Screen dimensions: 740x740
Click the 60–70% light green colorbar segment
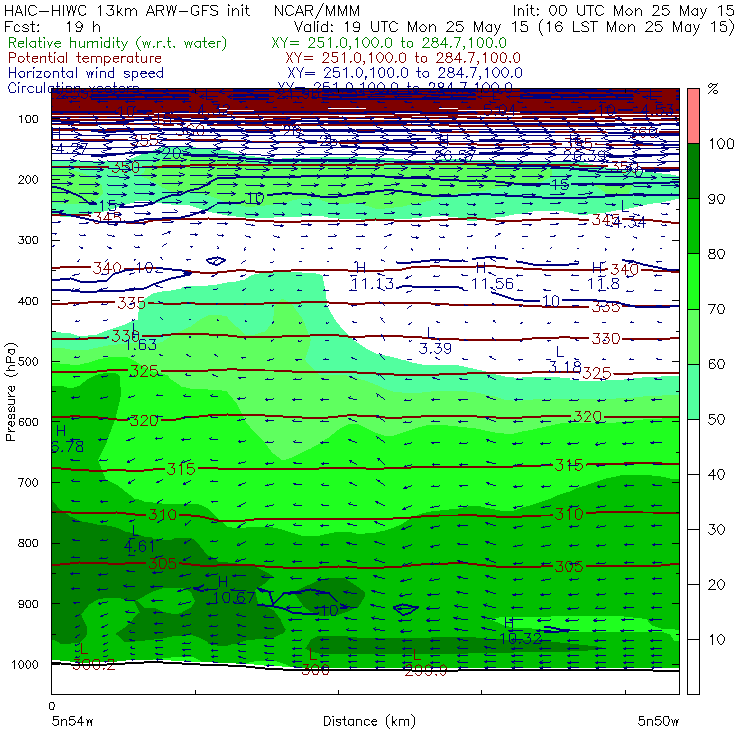693,336
